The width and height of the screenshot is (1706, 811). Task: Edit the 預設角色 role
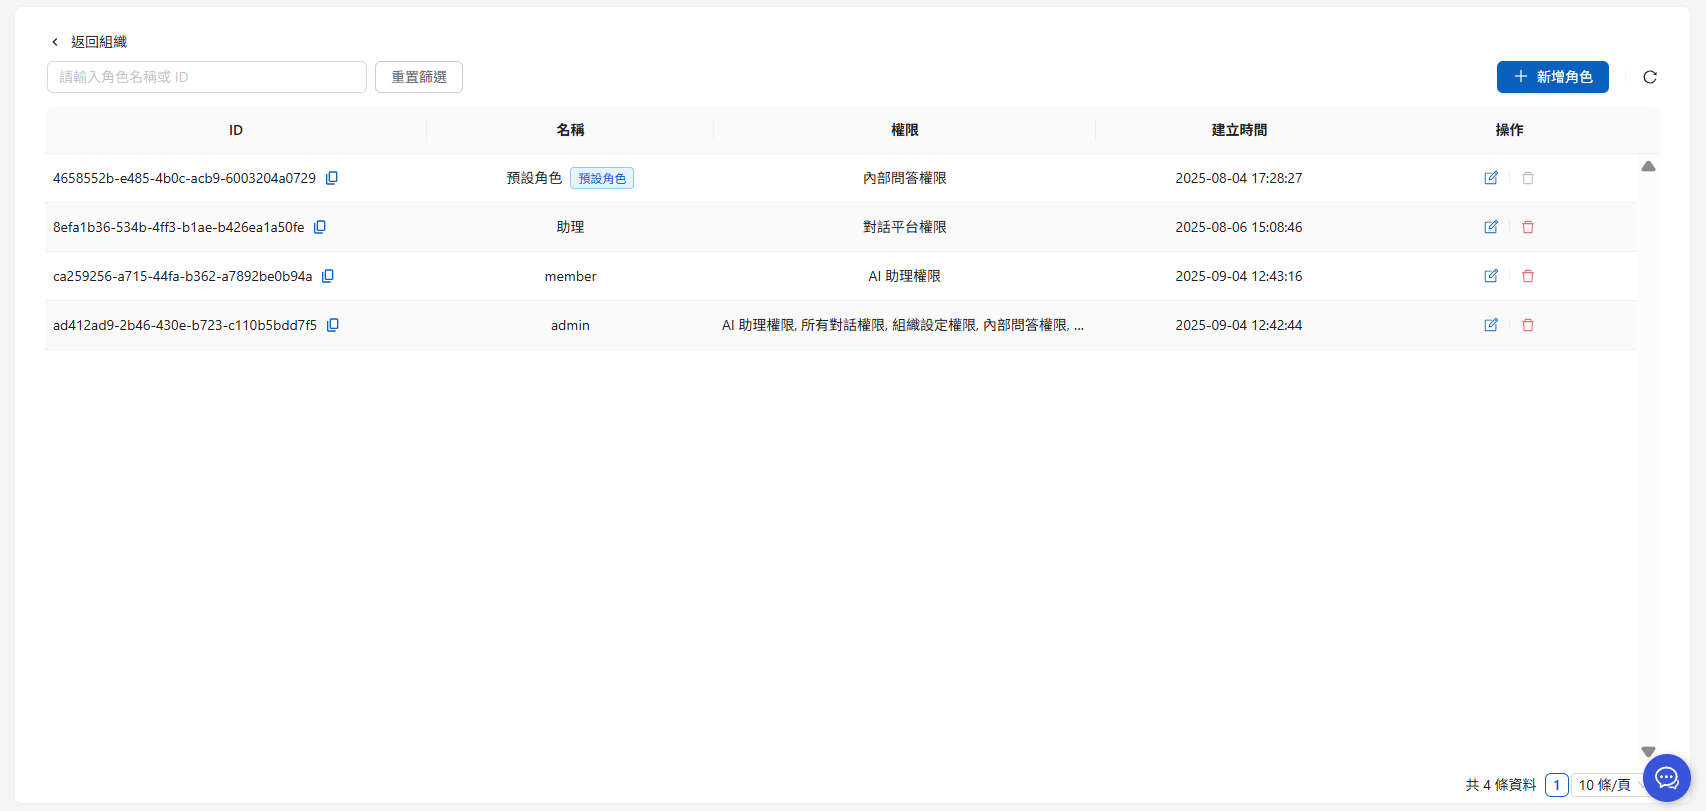tap(1491, 178)
